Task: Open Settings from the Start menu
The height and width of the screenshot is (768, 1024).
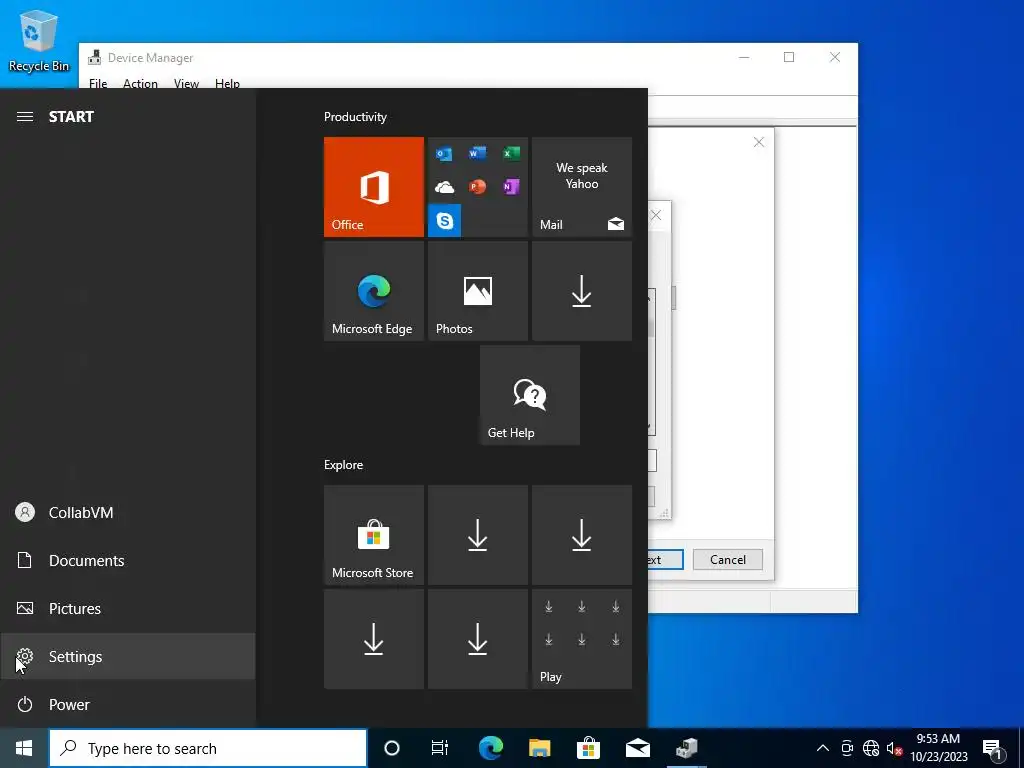Action: (128, 656)
